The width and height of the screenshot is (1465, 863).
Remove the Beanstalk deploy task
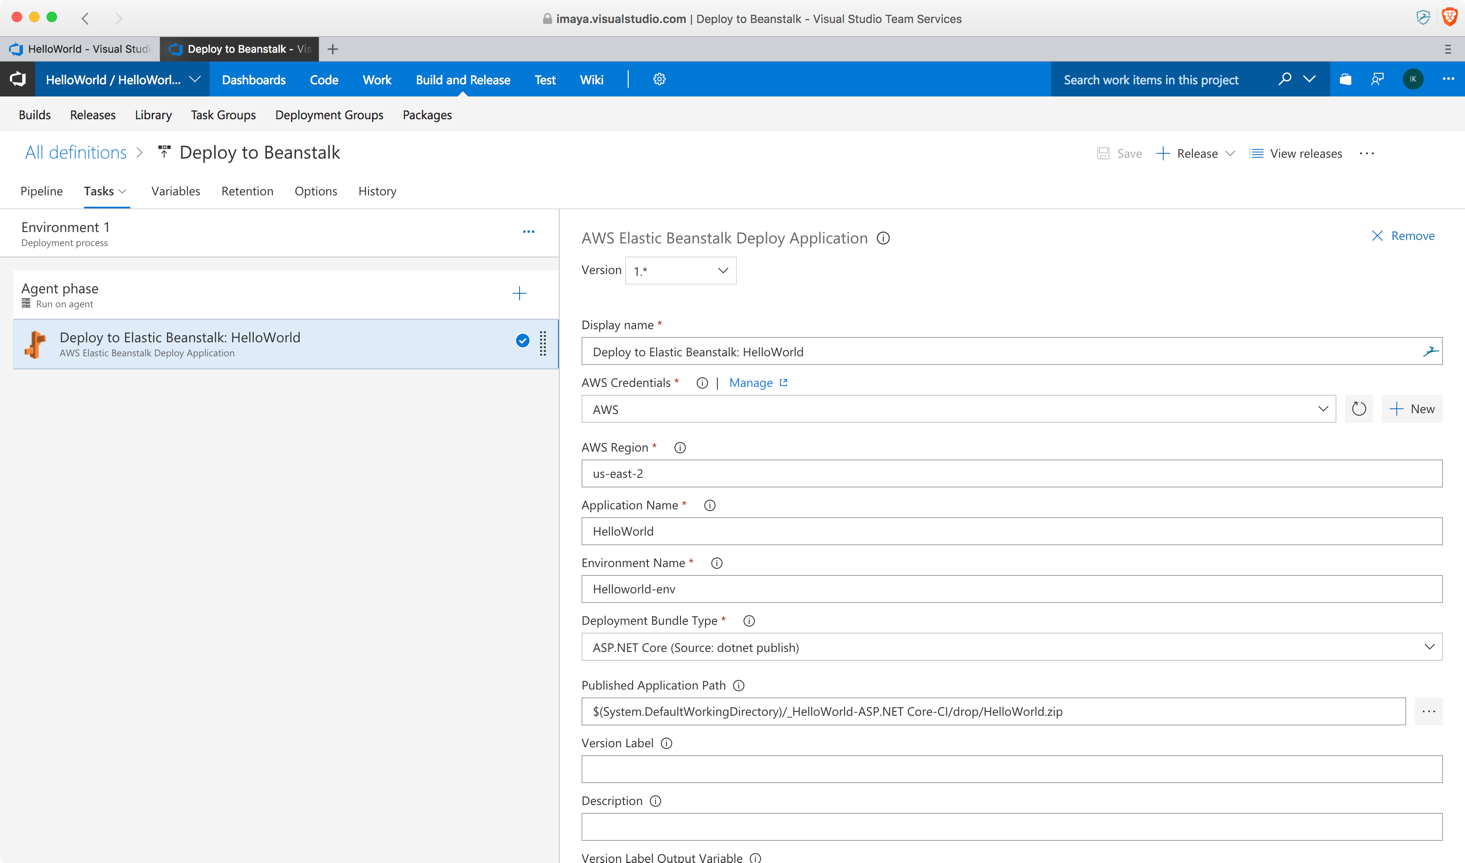[x=1403, y=236]
